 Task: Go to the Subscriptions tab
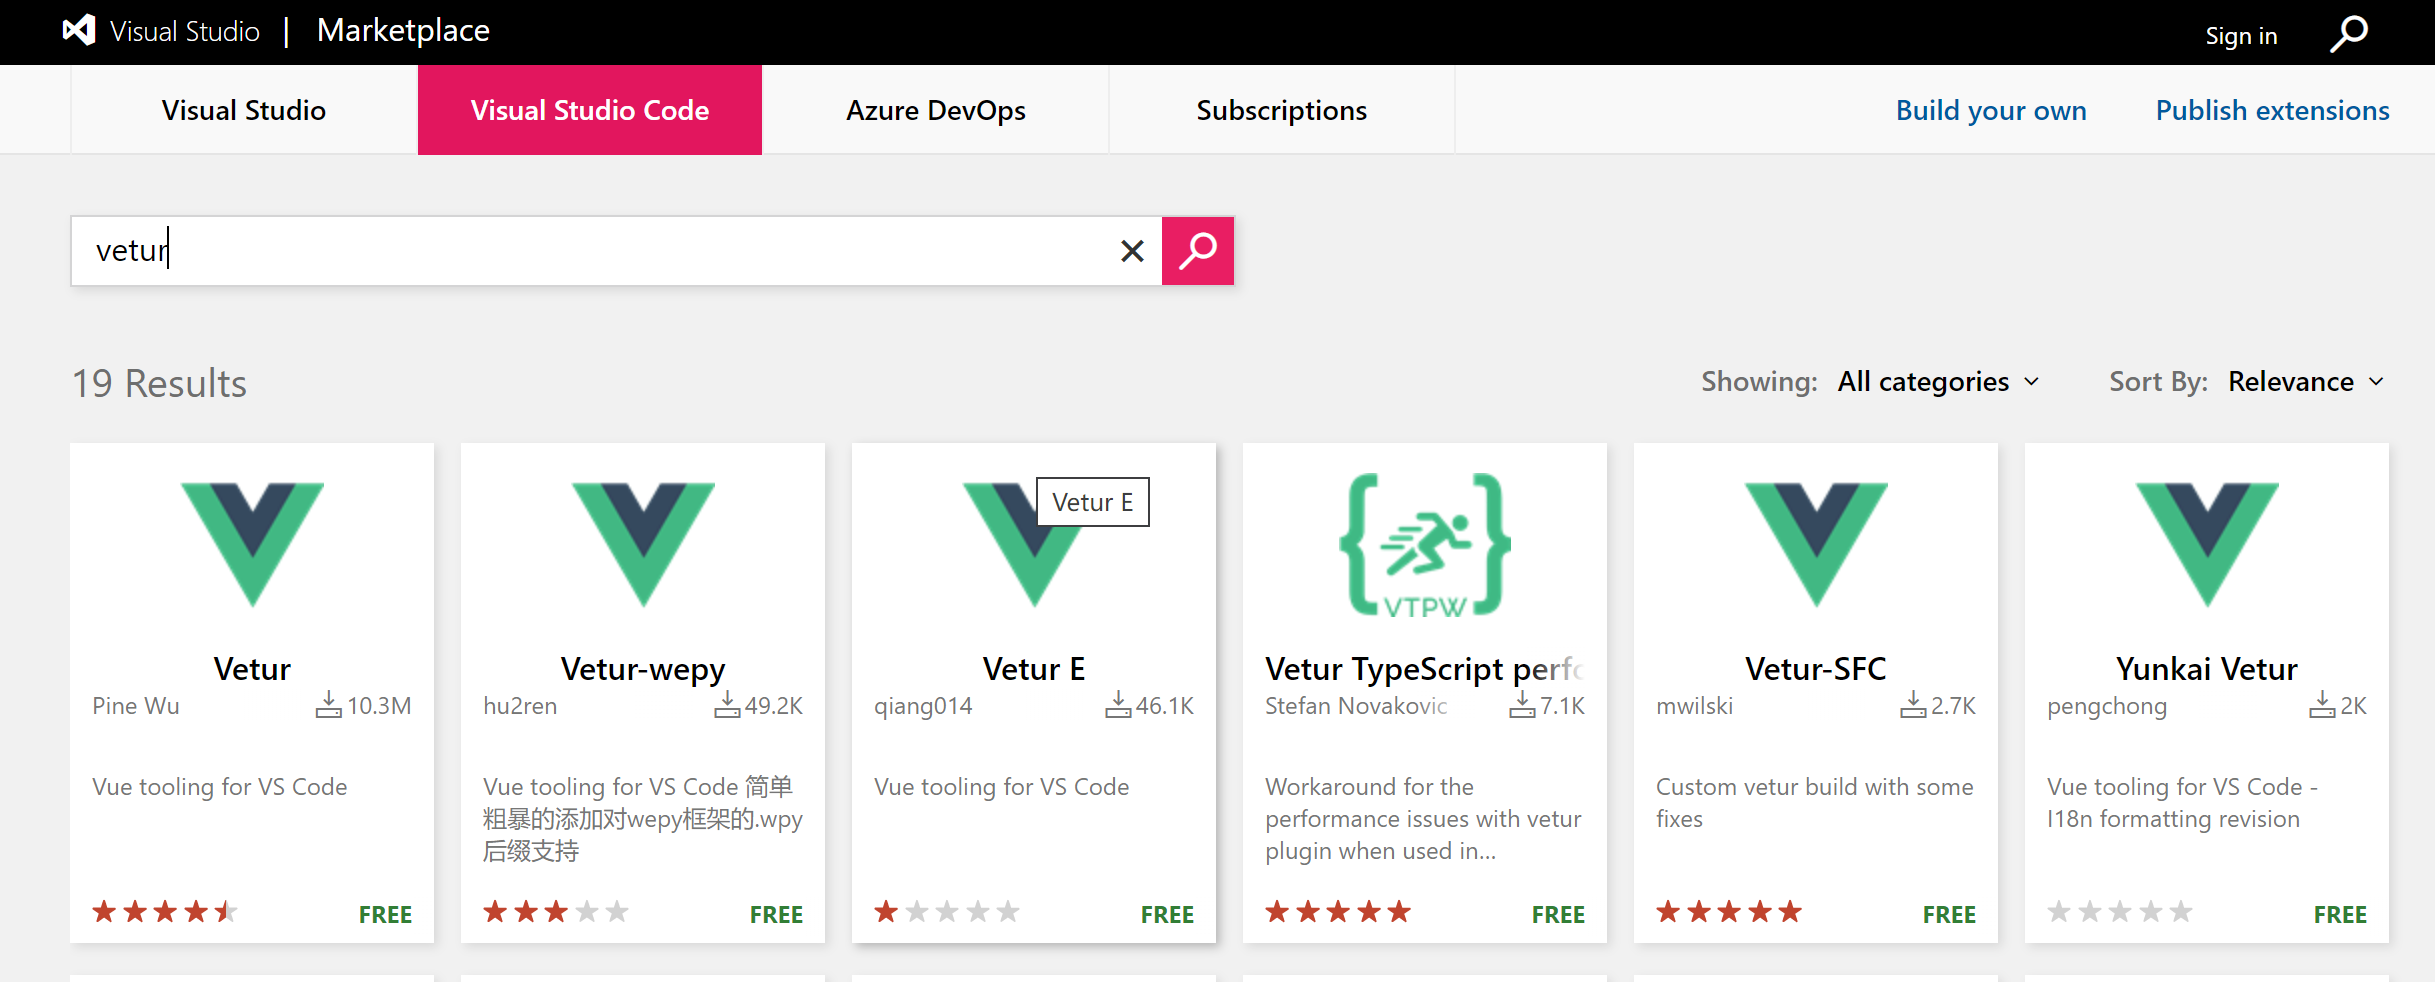coord(1282,110)
